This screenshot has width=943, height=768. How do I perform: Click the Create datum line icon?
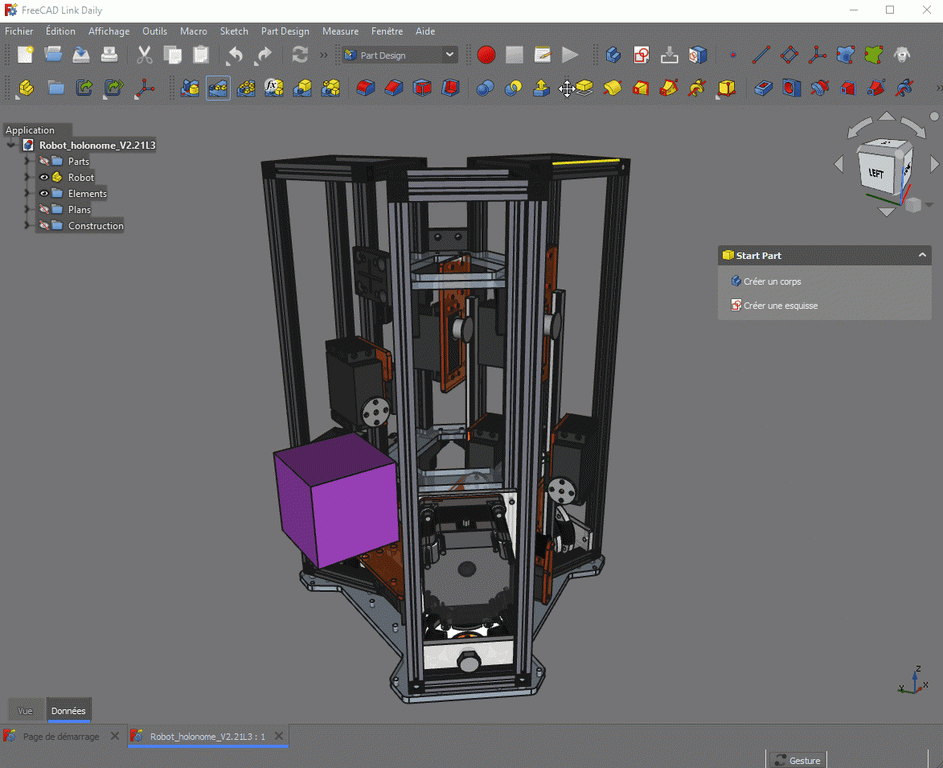point(761,55)
